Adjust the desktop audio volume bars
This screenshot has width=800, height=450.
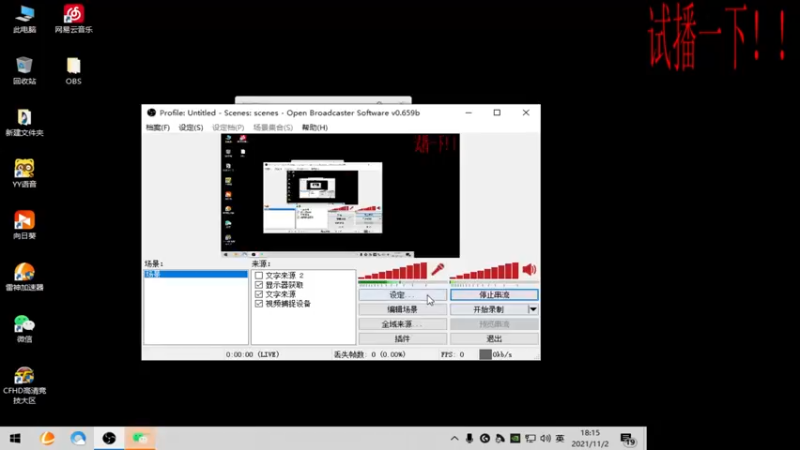click(484, 271)
